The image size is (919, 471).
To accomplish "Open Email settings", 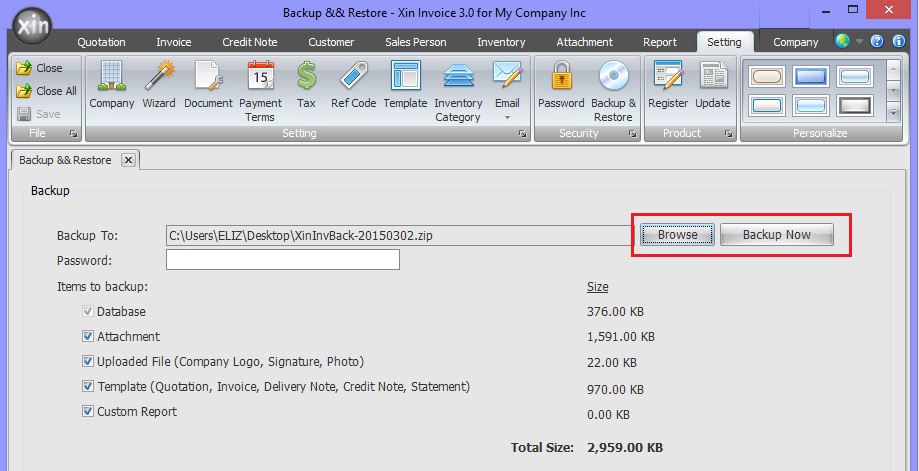I will [507, 86].
